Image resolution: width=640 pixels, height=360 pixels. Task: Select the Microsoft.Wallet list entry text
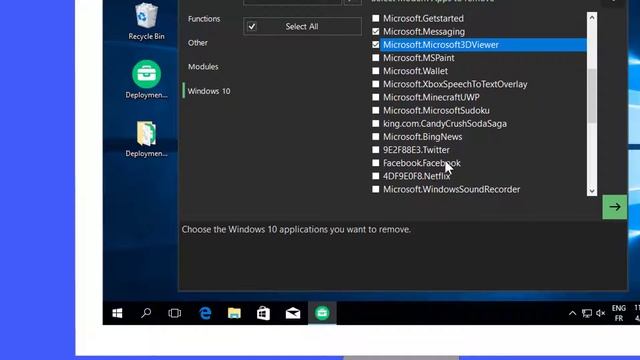pyautogui.click(x=415, y=71)
